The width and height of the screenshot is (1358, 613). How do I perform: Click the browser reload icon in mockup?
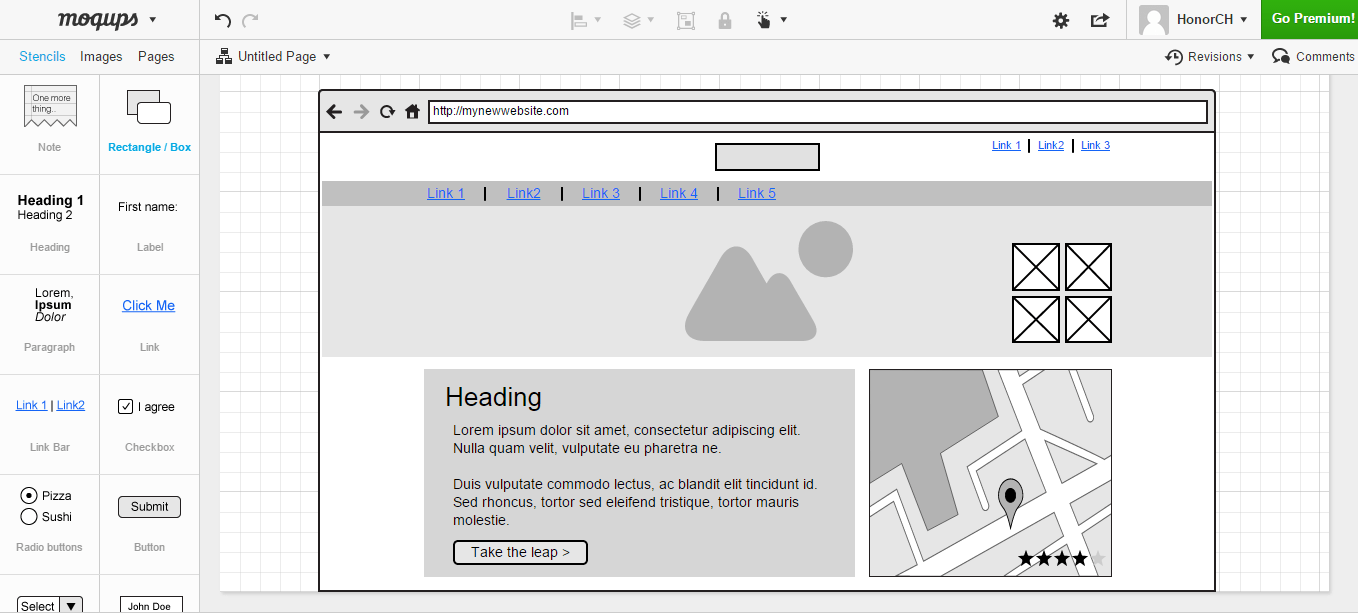tap(387, 112)
